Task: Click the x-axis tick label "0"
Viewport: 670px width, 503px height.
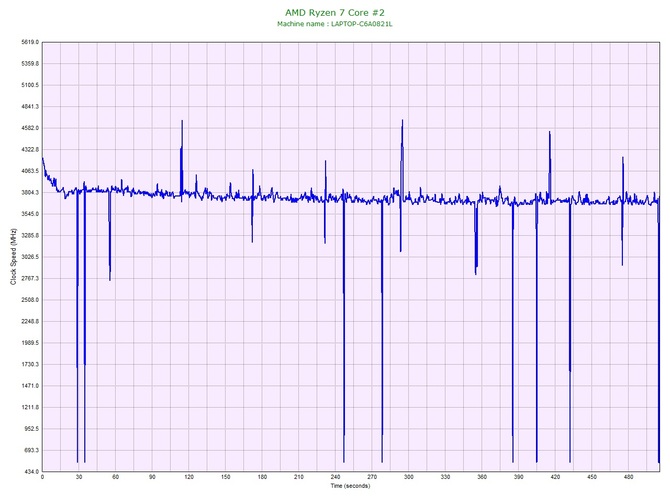Action: (x=42, y=477)
